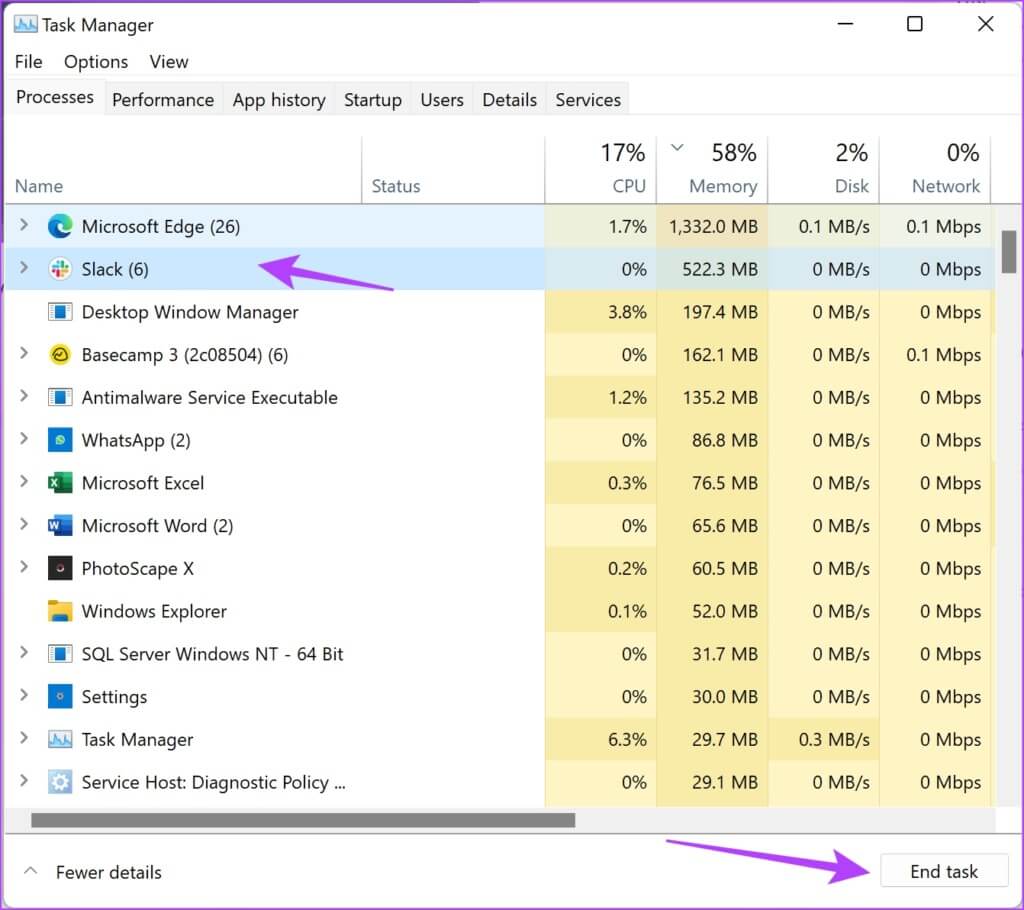The image size is (1024, 910).
Task: Click the Task Manager process row icon
Action: [60, 739]
